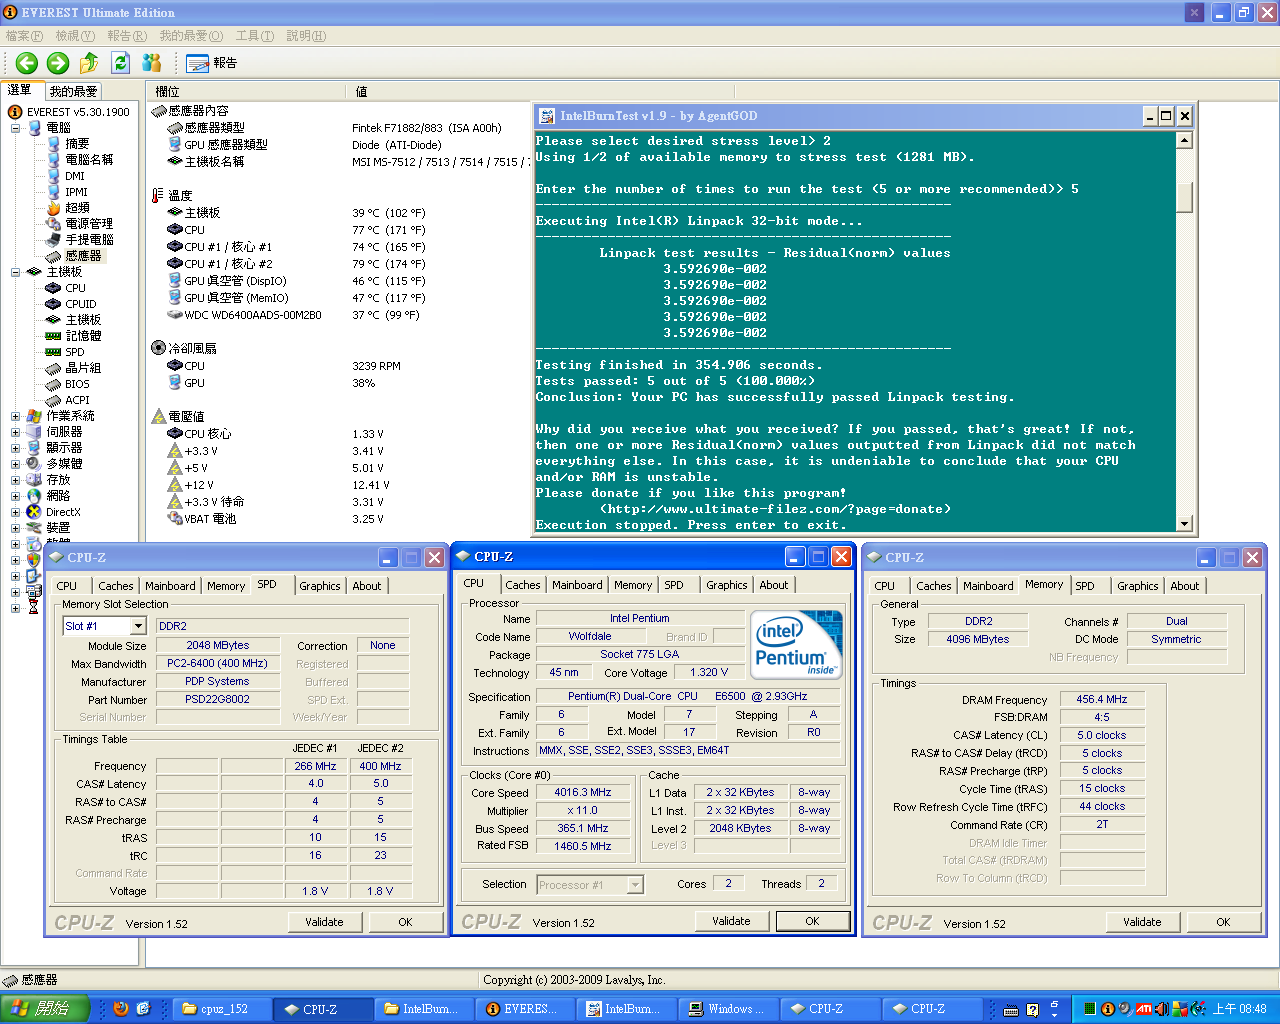Switch to Caches tab in CPU-Z processor window

pyautogui.click(x=523, y=585)
